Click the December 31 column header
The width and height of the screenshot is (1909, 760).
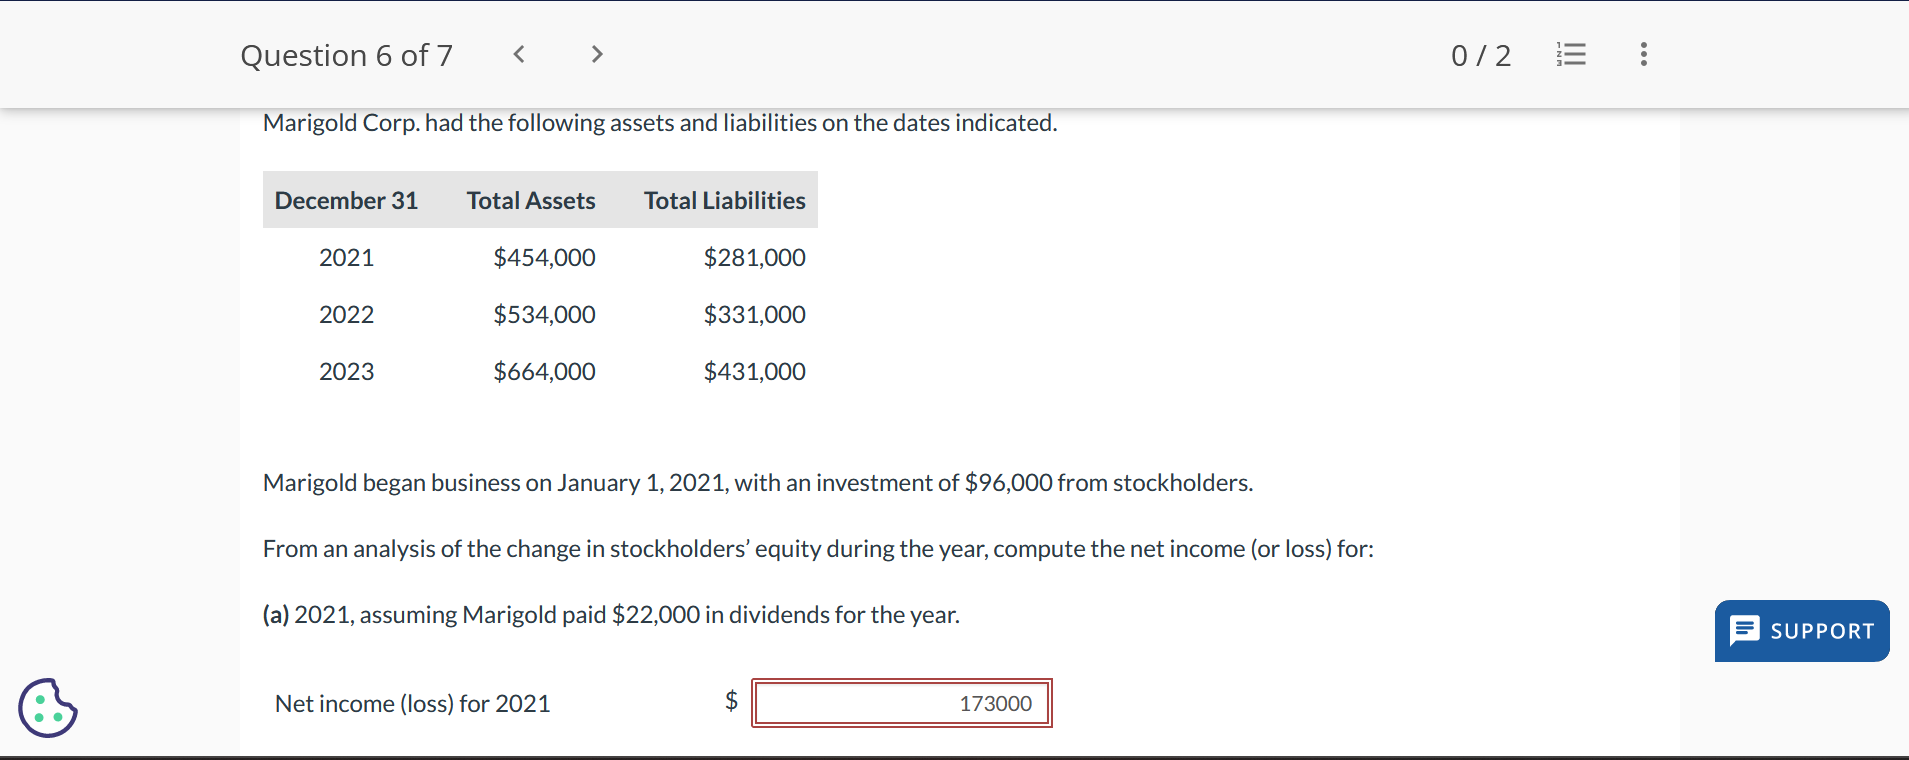coord(346,200)
